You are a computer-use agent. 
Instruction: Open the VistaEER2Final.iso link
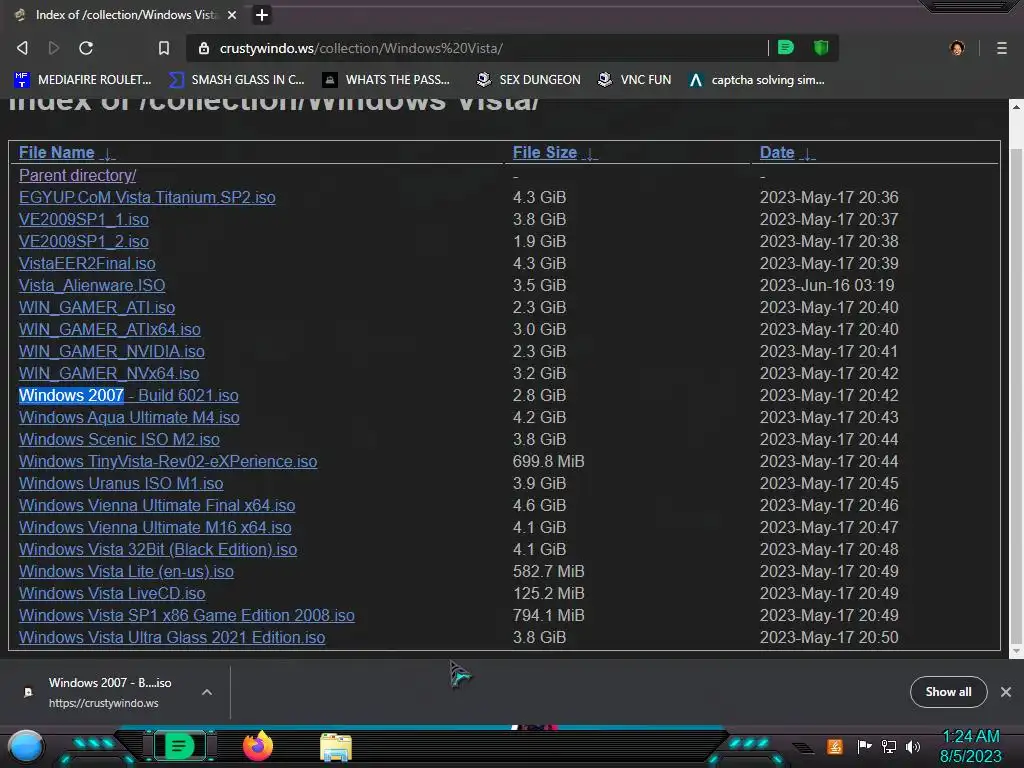[87, 263]
